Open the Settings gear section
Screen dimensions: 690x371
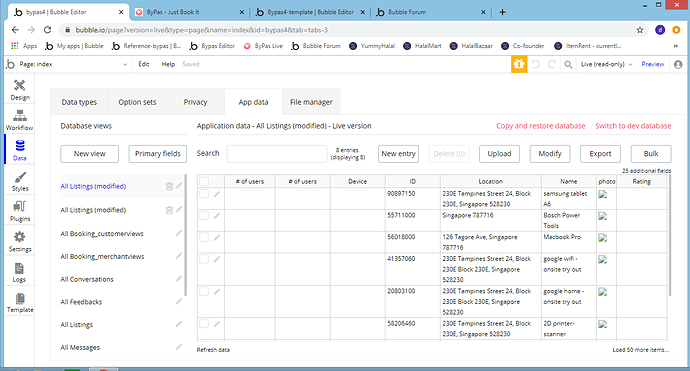tap(20, 242)
